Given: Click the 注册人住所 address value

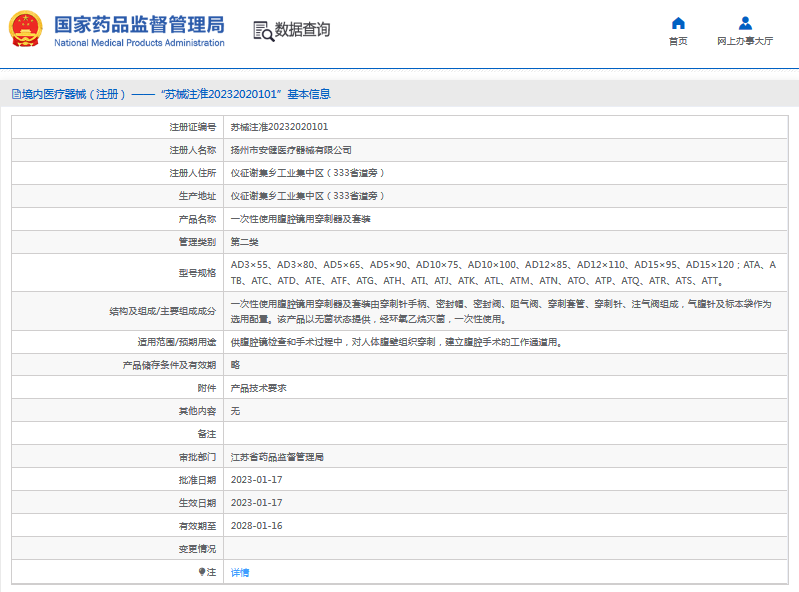Looking at the screenshot, I should click(307, 173).
